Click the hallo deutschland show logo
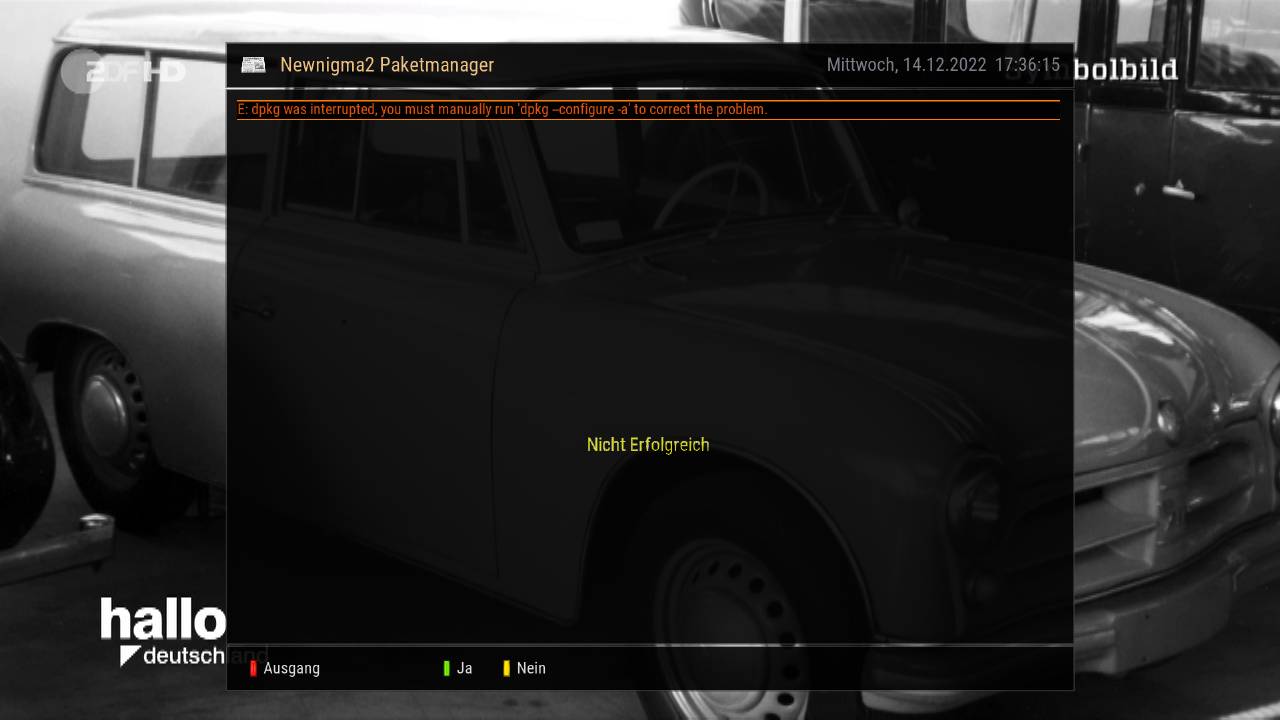The width and height of the screenshot is (1280, 720). click(x=163, y=632)
